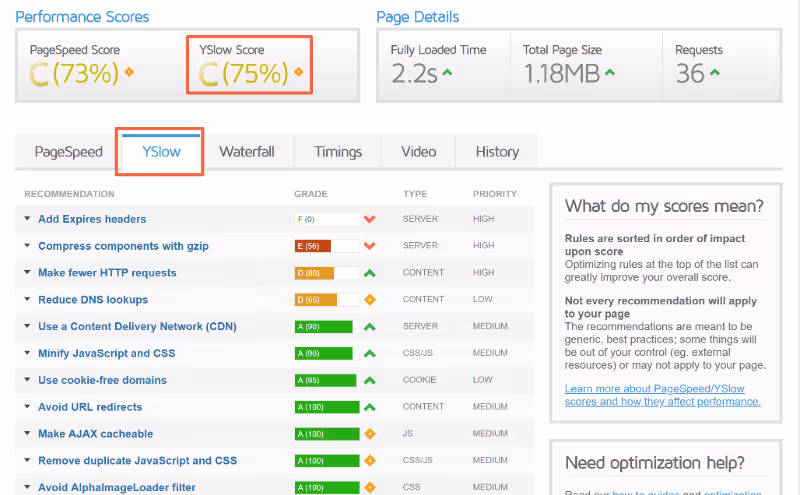The image size is (800, 495).
Task: Open Add Expires headers recommendation
Action: click(x=92, y=219)
